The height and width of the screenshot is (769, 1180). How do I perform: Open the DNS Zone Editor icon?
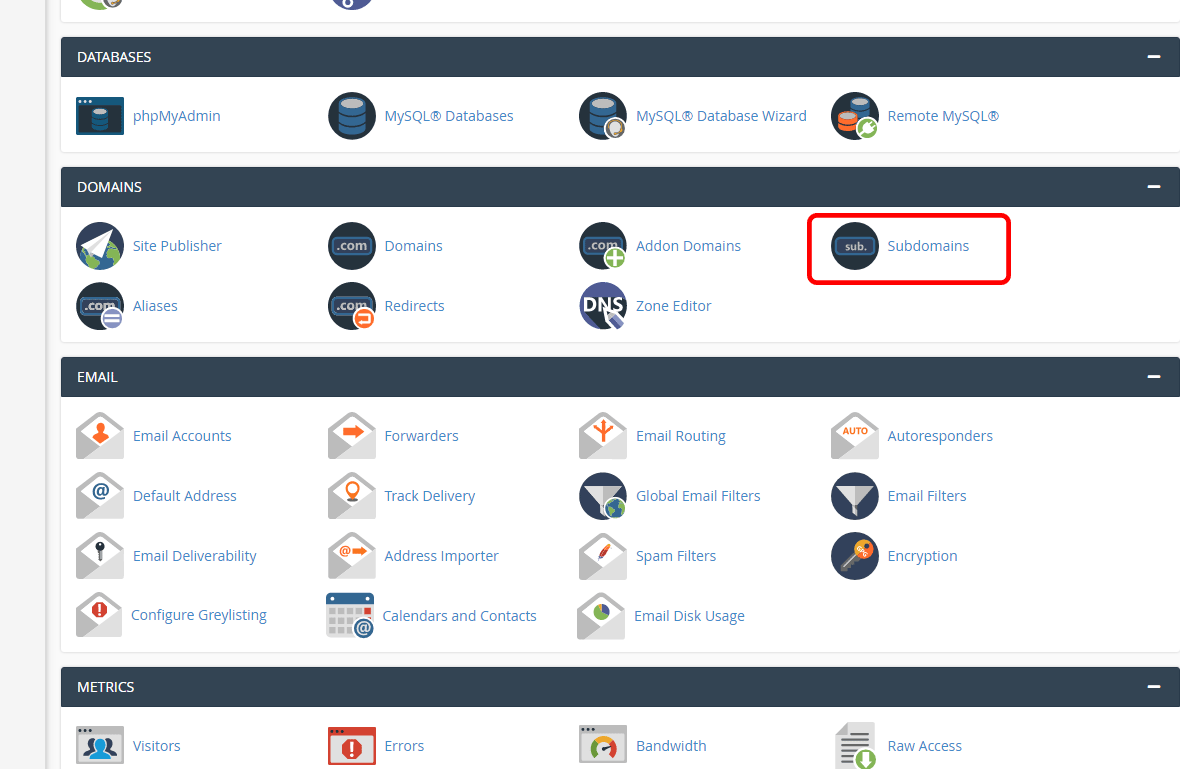tap(603, 306)
